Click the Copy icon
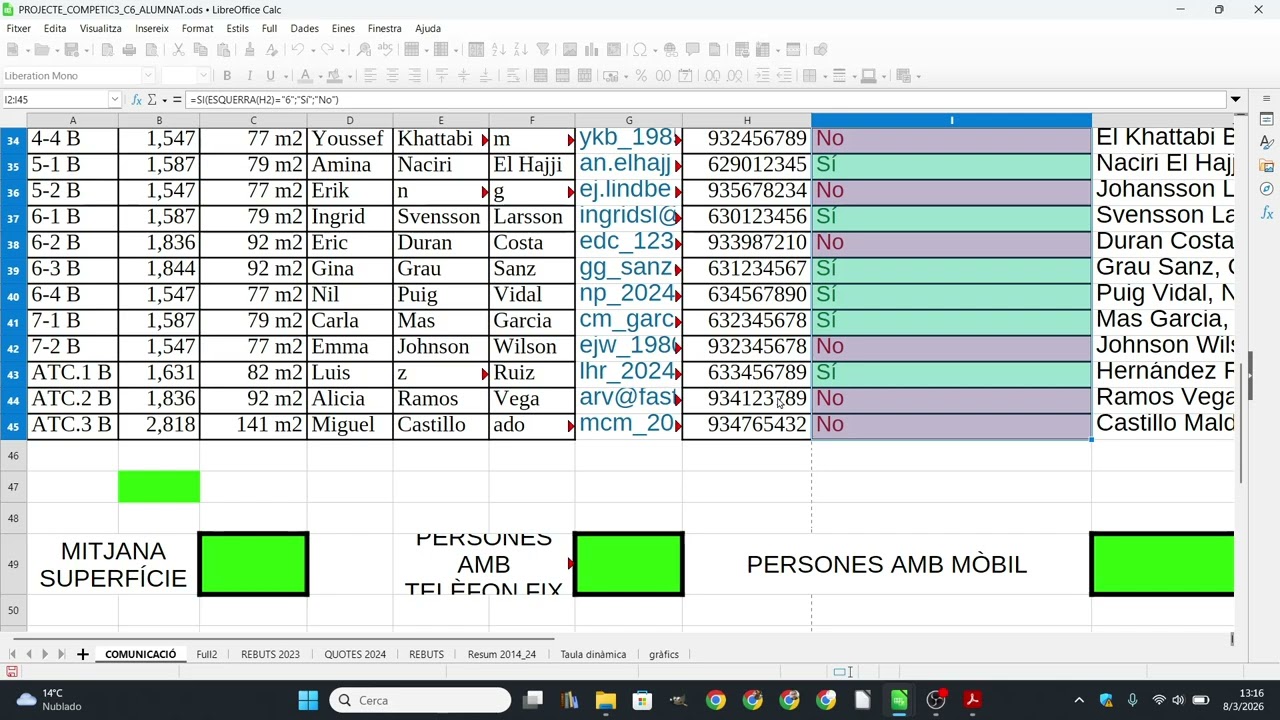This screenshot has height=720, width=1280. pos(200,49)
